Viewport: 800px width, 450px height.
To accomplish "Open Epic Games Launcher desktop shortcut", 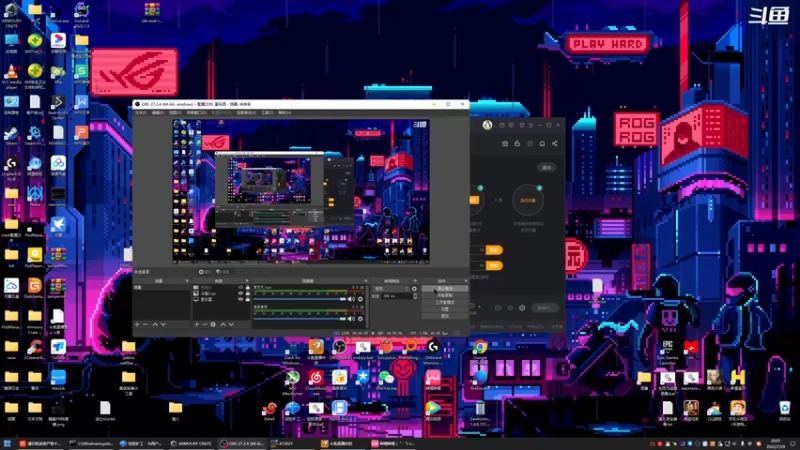I will pyautogui.click(x=667, y=351).
